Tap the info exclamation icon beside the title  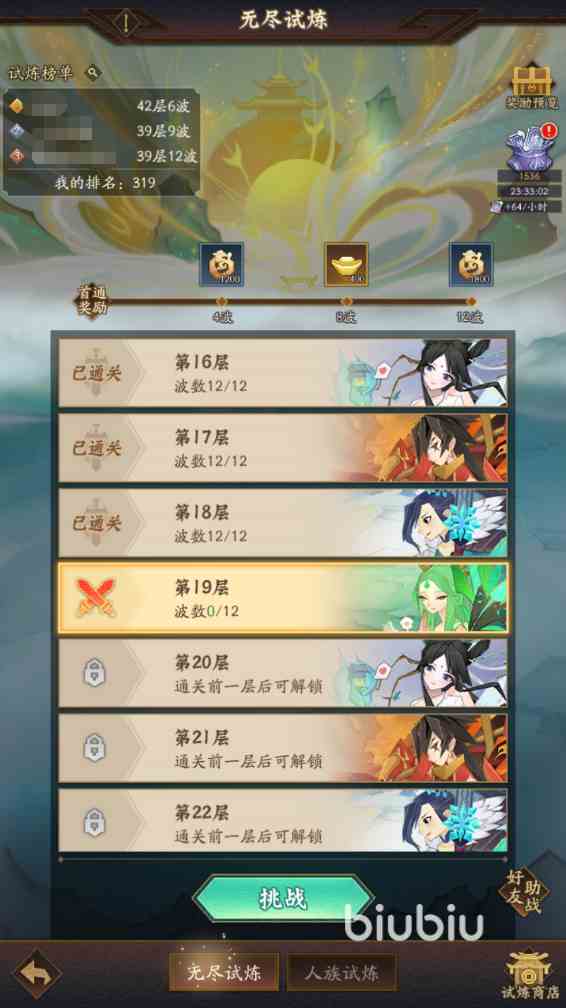pyautogui.click(x=127, y=21)
